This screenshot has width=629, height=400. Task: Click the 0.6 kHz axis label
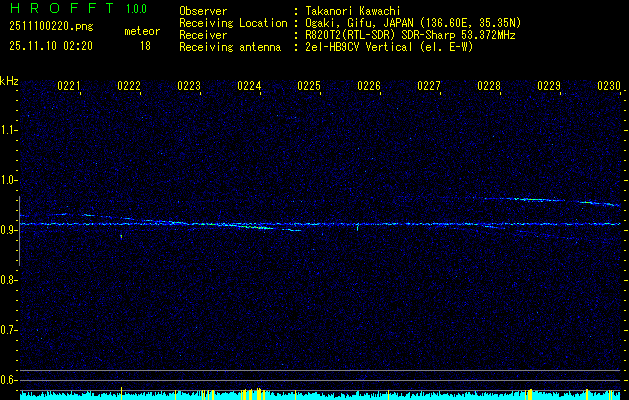click(9, 379)
